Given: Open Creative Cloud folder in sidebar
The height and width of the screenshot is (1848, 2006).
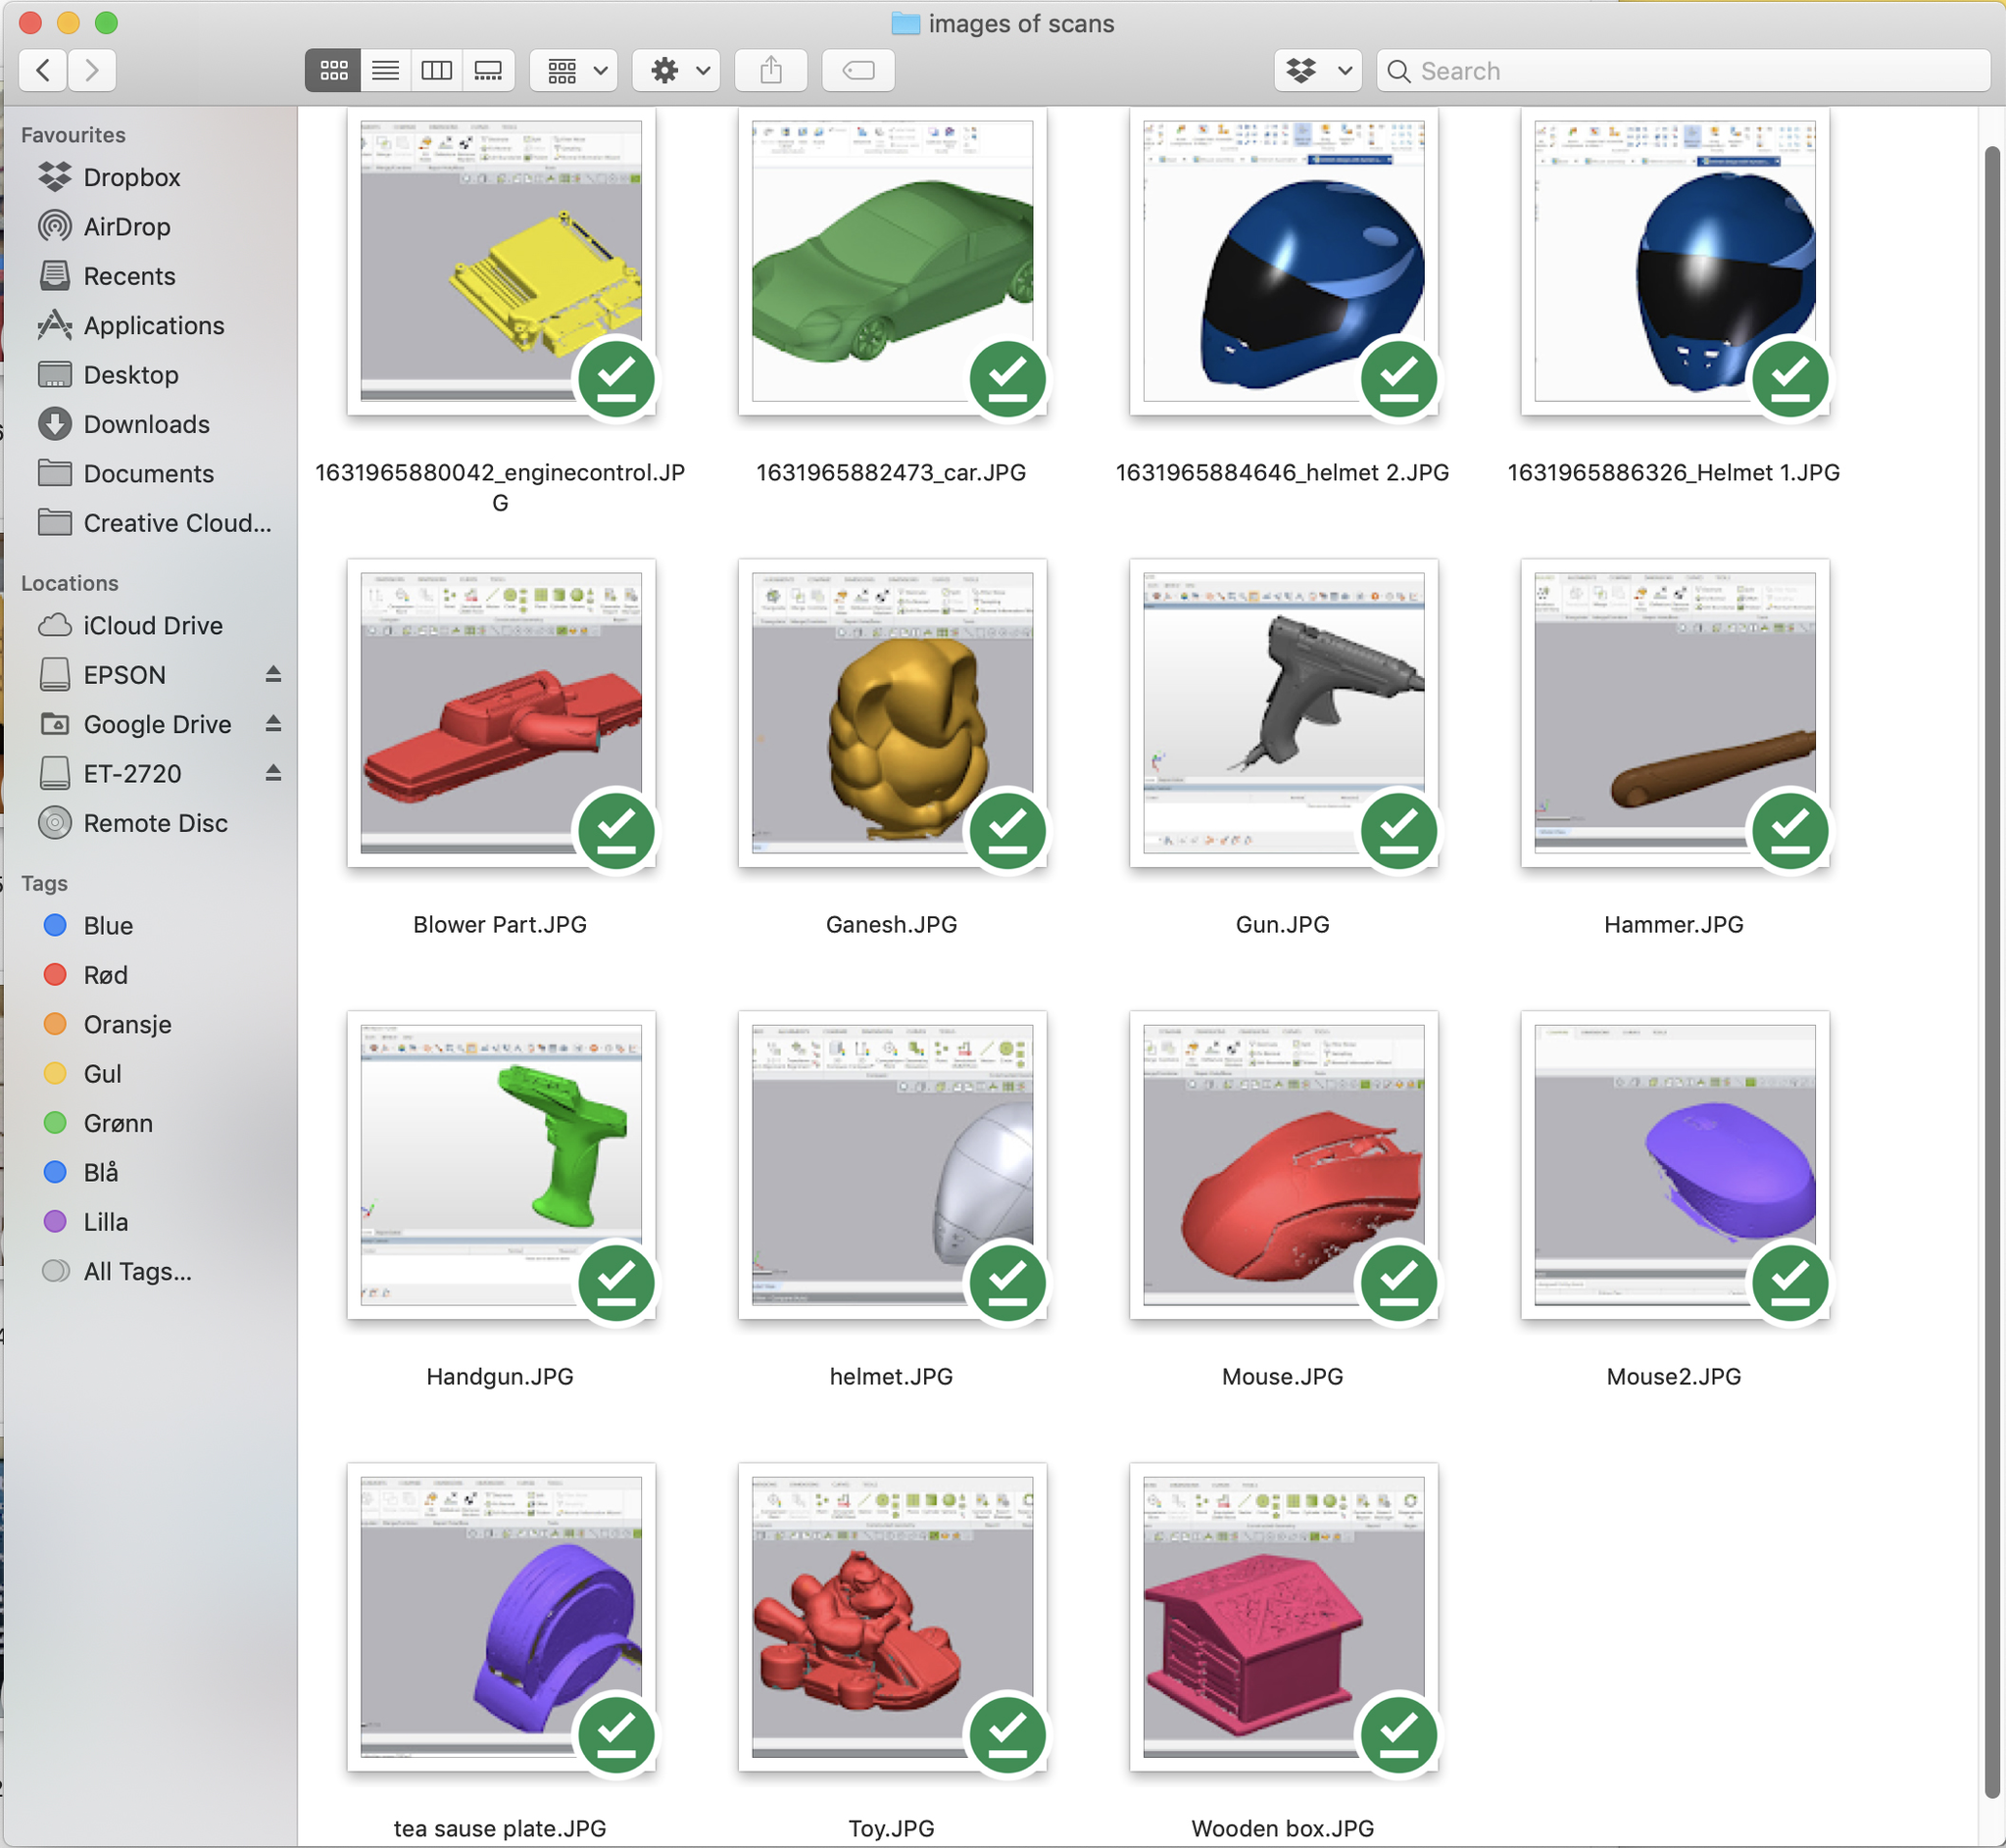Looking at the screenshot, I should tap(176, 523).
